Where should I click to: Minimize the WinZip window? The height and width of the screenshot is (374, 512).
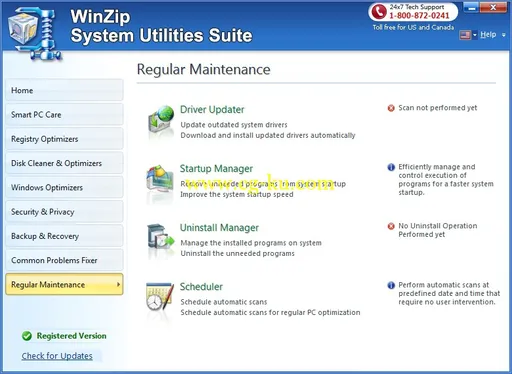point(471,7)
